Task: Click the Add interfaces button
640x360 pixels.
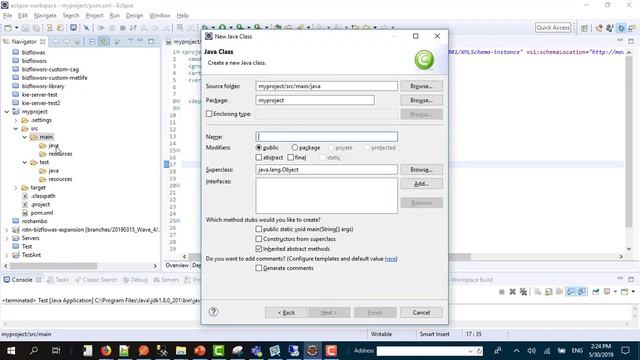Action: tap(421, 184)
